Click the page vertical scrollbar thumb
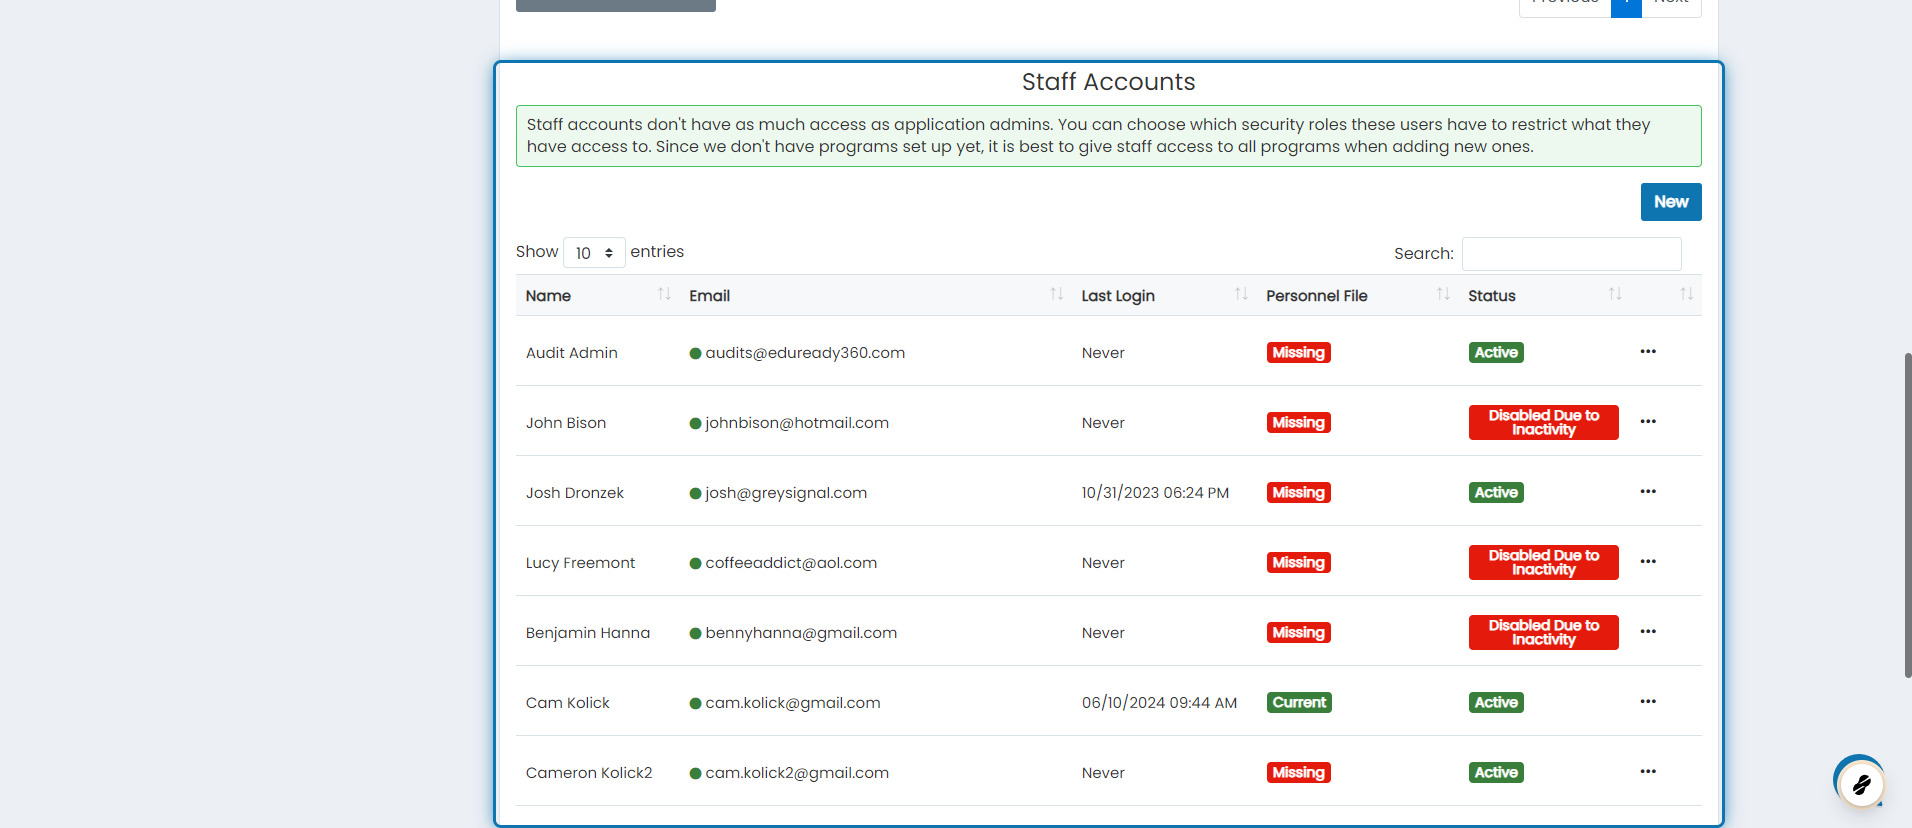 (x=1908, y=515)
